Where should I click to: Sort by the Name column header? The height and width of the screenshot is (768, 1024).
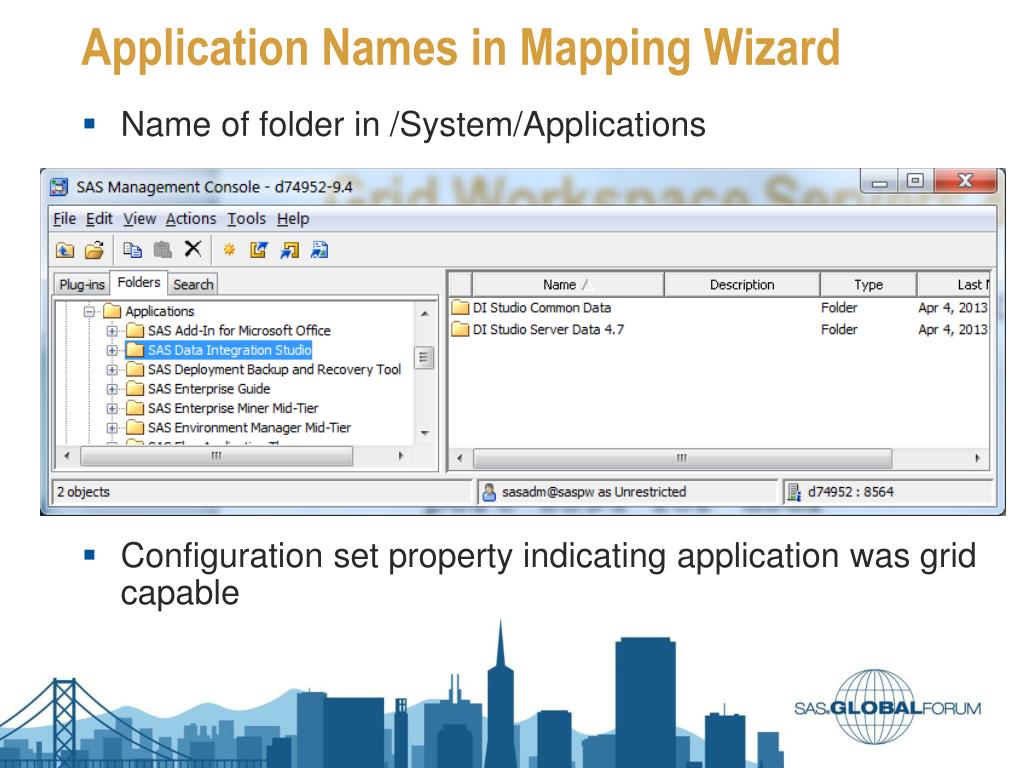[567, 285]
